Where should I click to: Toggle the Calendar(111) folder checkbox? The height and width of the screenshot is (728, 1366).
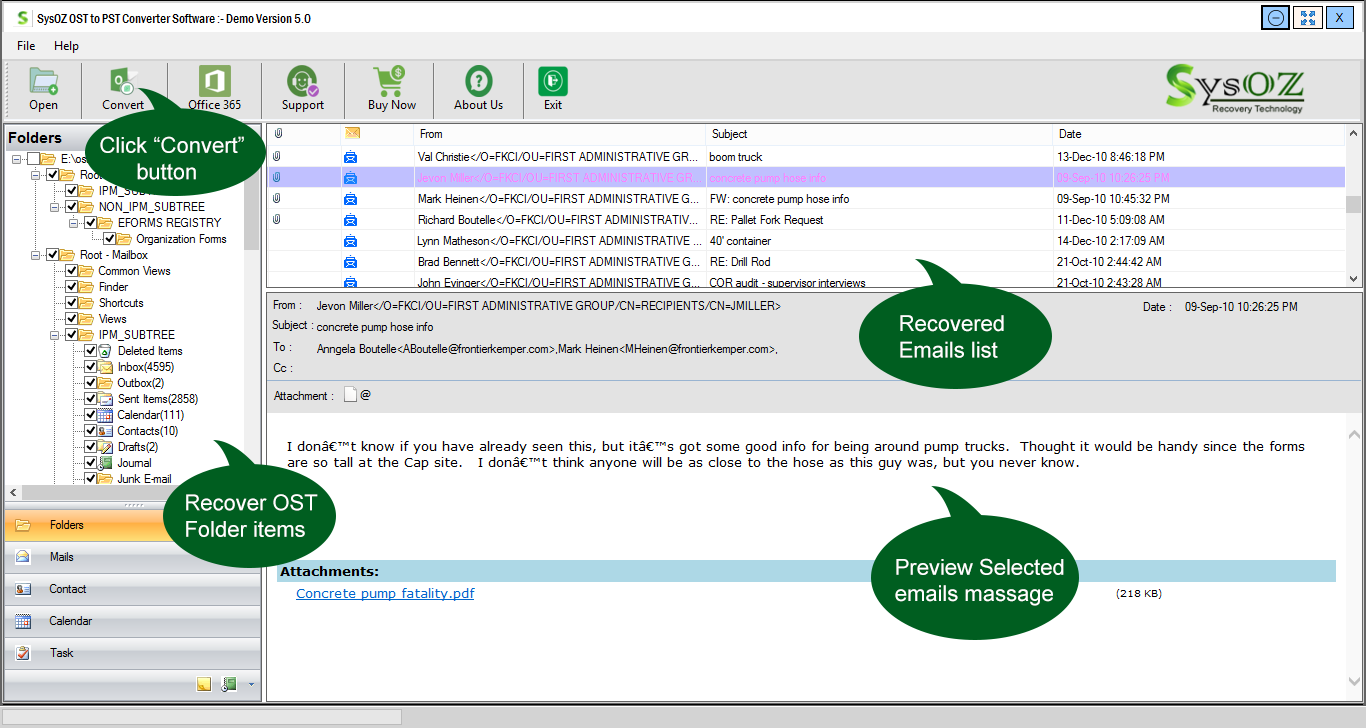pos(91,415)
